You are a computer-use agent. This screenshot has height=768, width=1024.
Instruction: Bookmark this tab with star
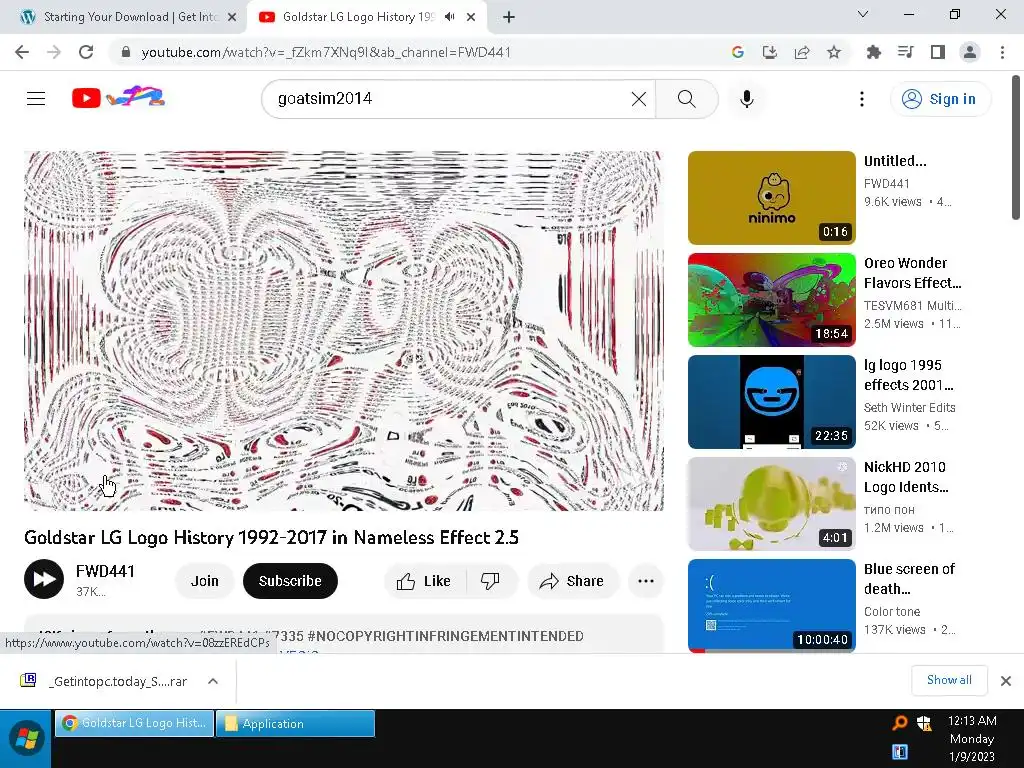point(834,52)
